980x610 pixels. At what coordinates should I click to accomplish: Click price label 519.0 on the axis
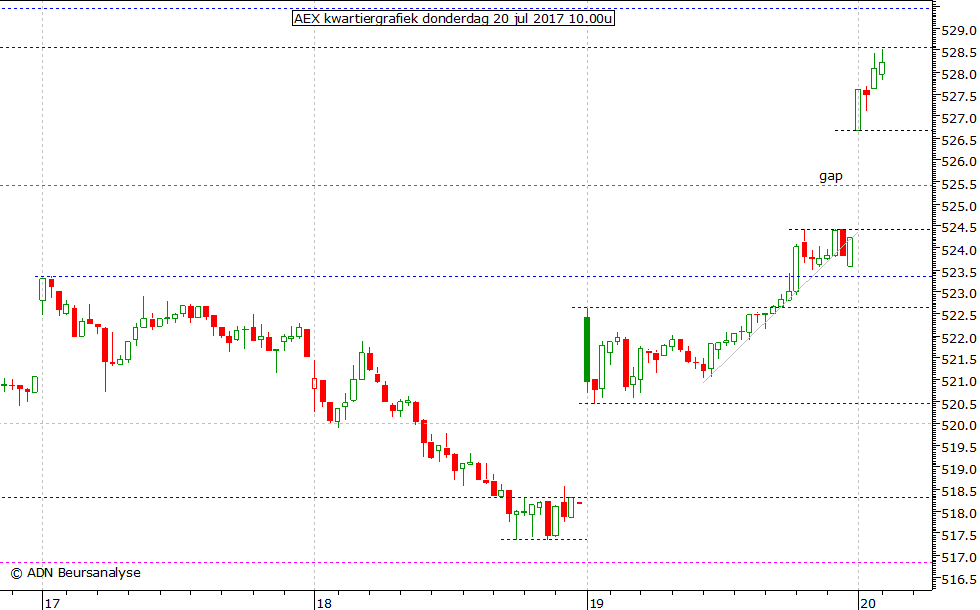(x=959, y=470)
